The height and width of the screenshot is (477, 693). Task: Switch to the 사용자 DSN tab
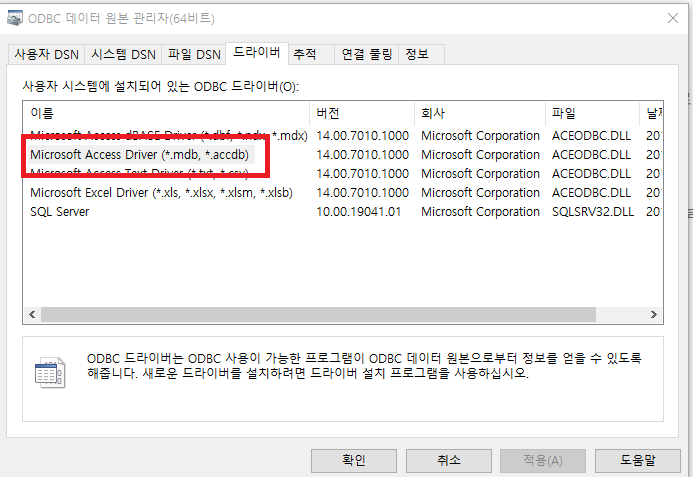pos(46,54)
